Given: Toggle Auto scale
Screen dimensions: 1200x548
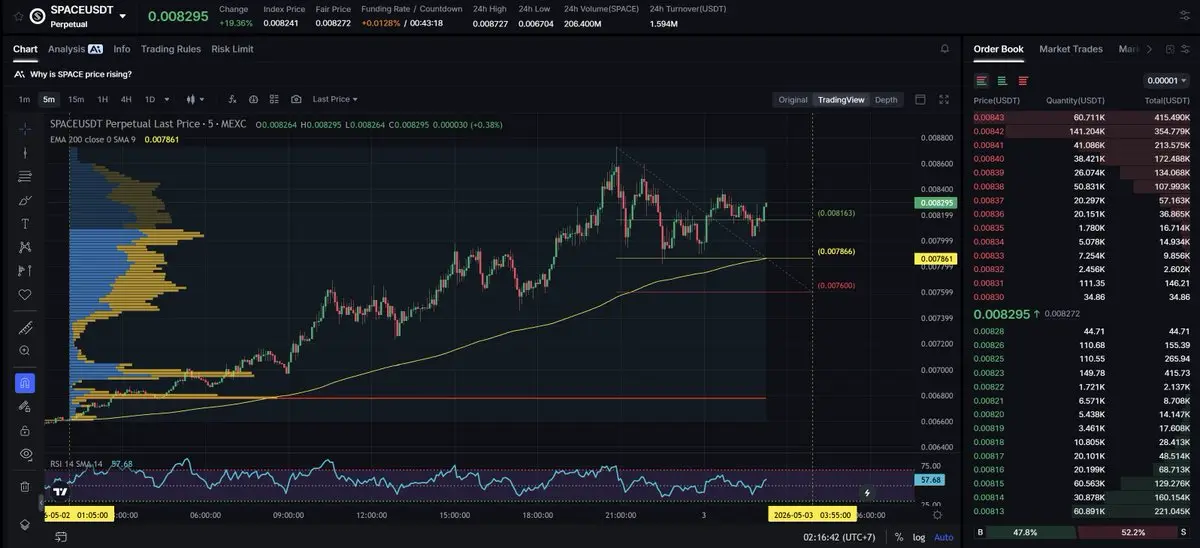Looking at the screenshot, I should pos(944,537).
